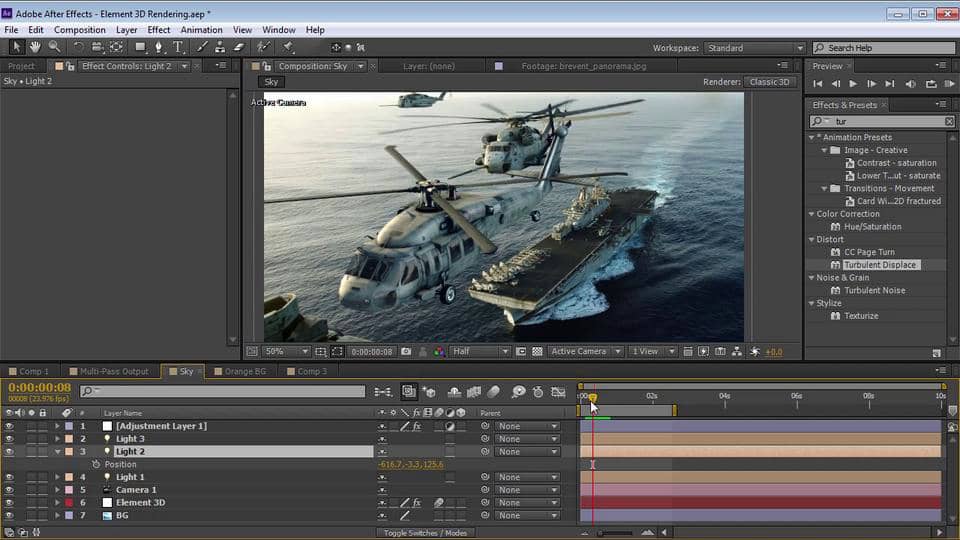Collapse the Distort effects category
Screen dimensions: 960x540
tap(812, 239)
